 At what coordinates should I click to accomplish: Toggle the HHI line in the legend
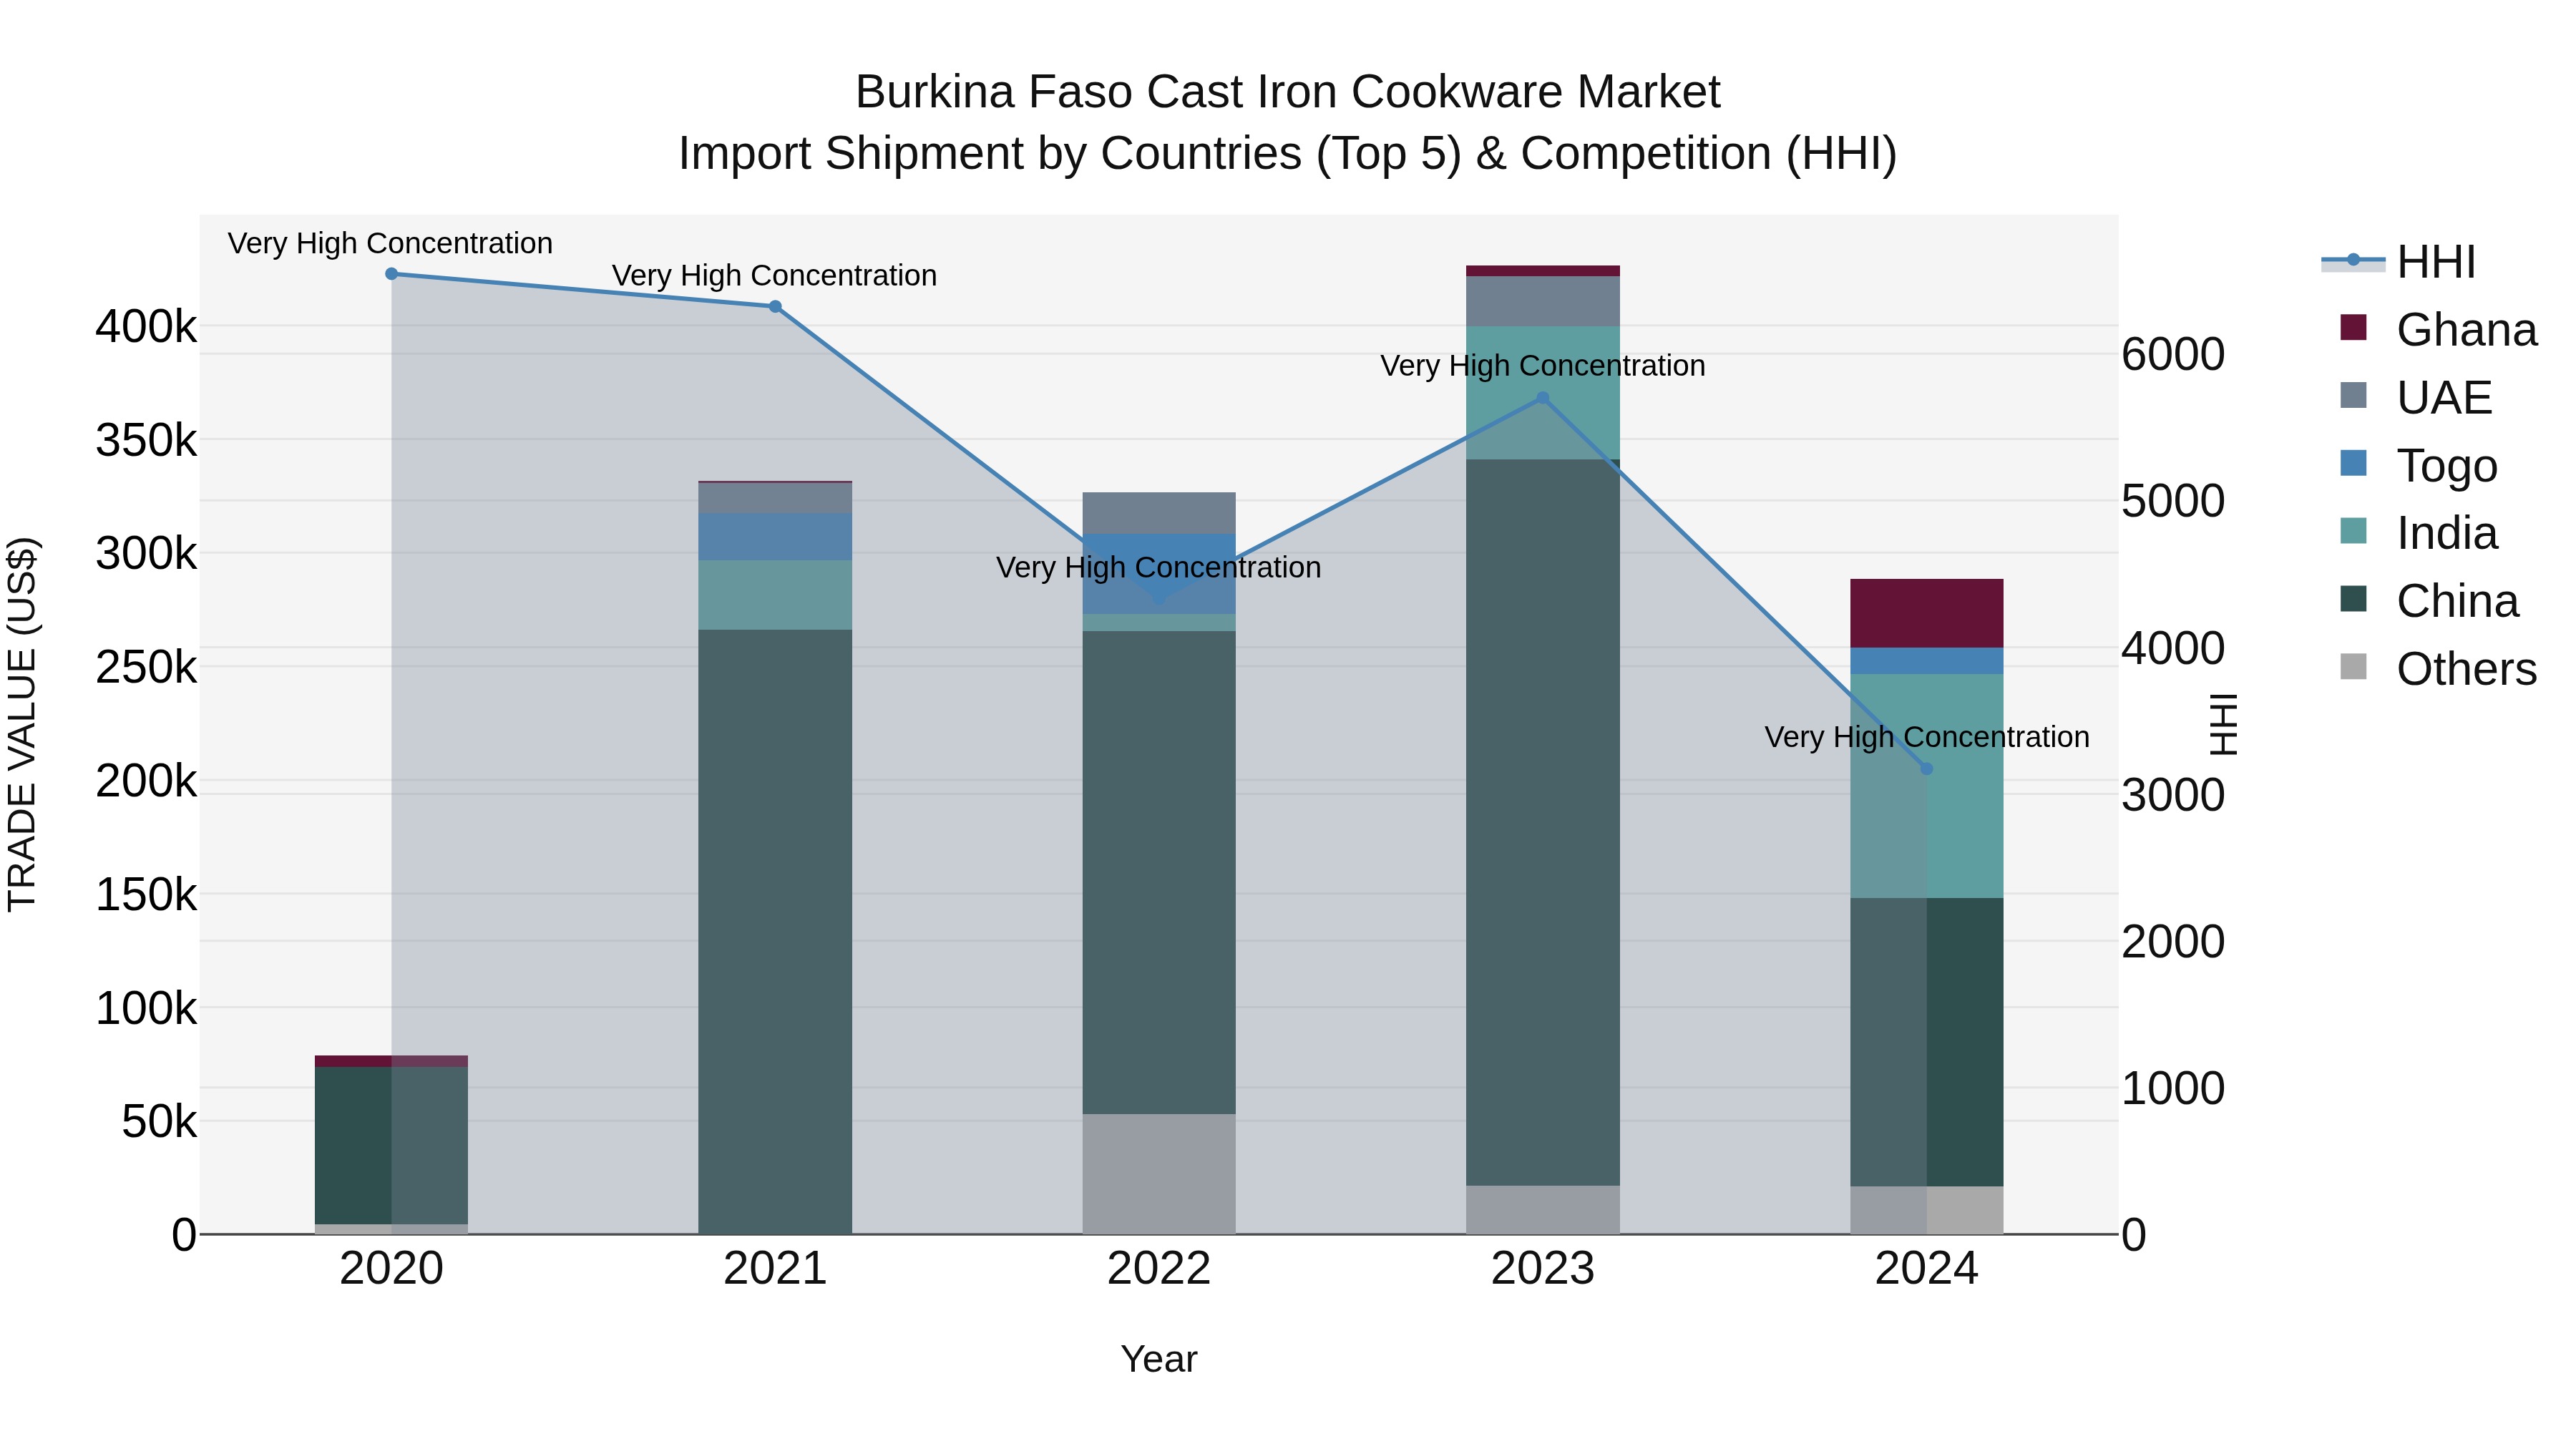tap(2398, 262)
